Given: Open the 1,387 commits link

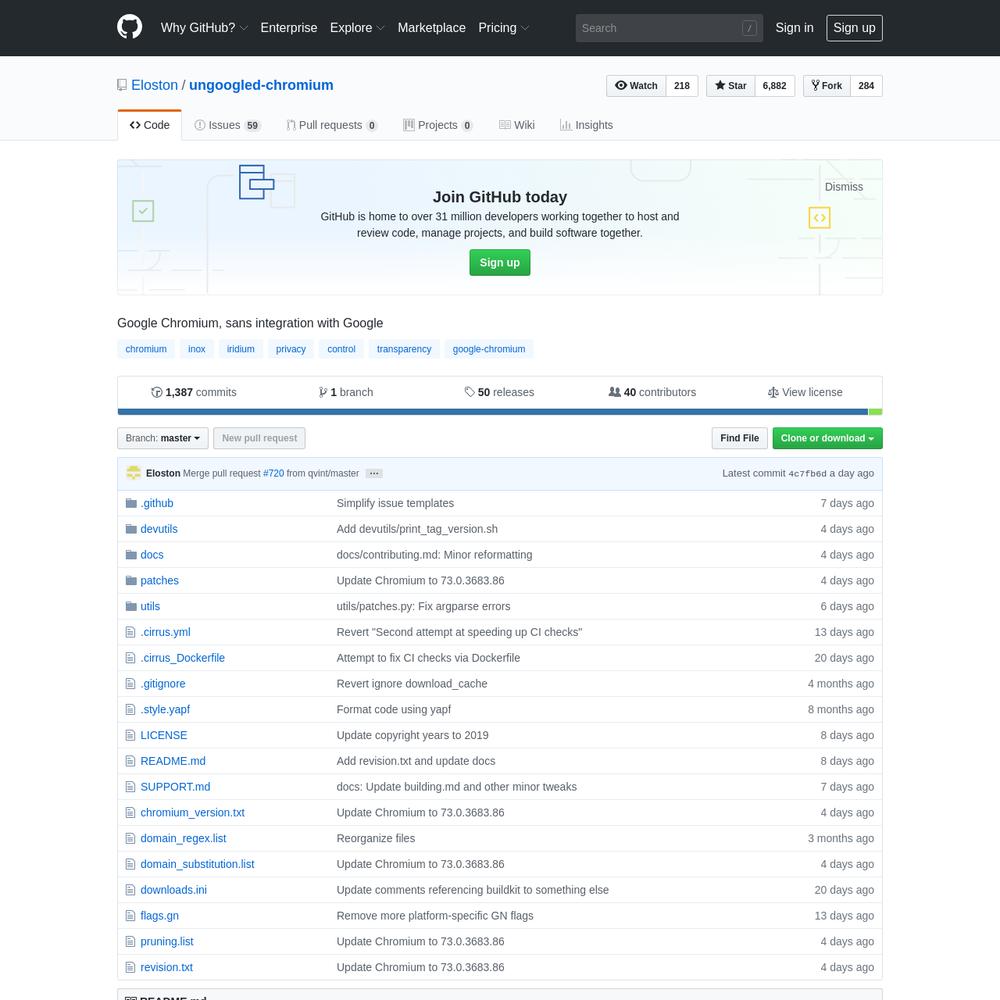Looking at the screenshot, I should tap(194, 392).
